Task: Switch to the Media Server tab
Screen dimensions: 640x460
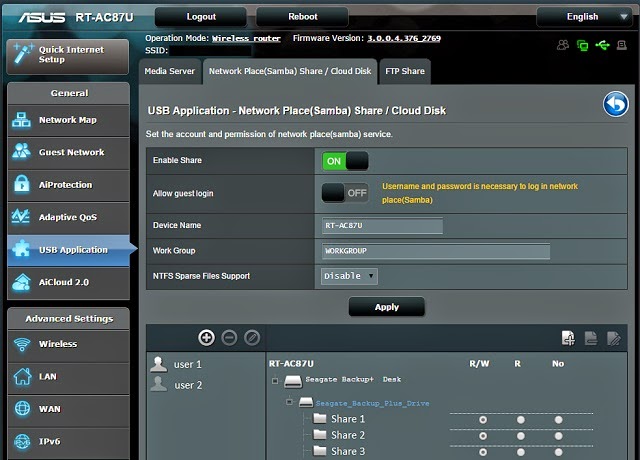Action: pos(170,71)
